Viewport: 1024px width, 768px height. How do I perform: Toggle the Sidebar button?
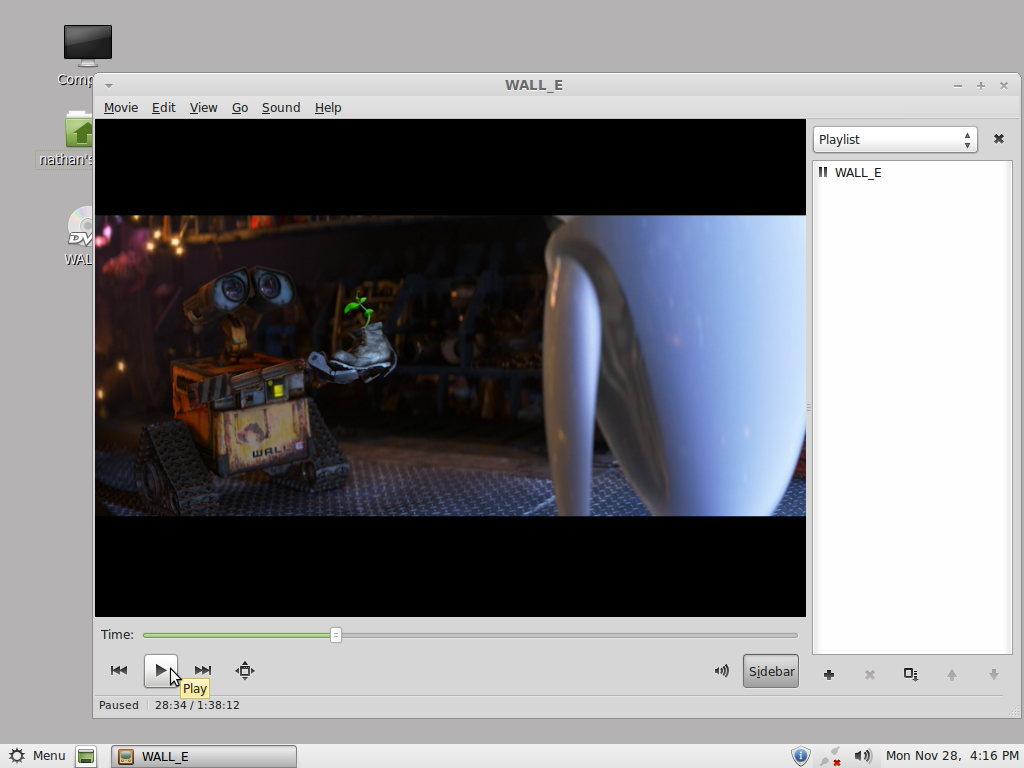(x=771, y=671)
